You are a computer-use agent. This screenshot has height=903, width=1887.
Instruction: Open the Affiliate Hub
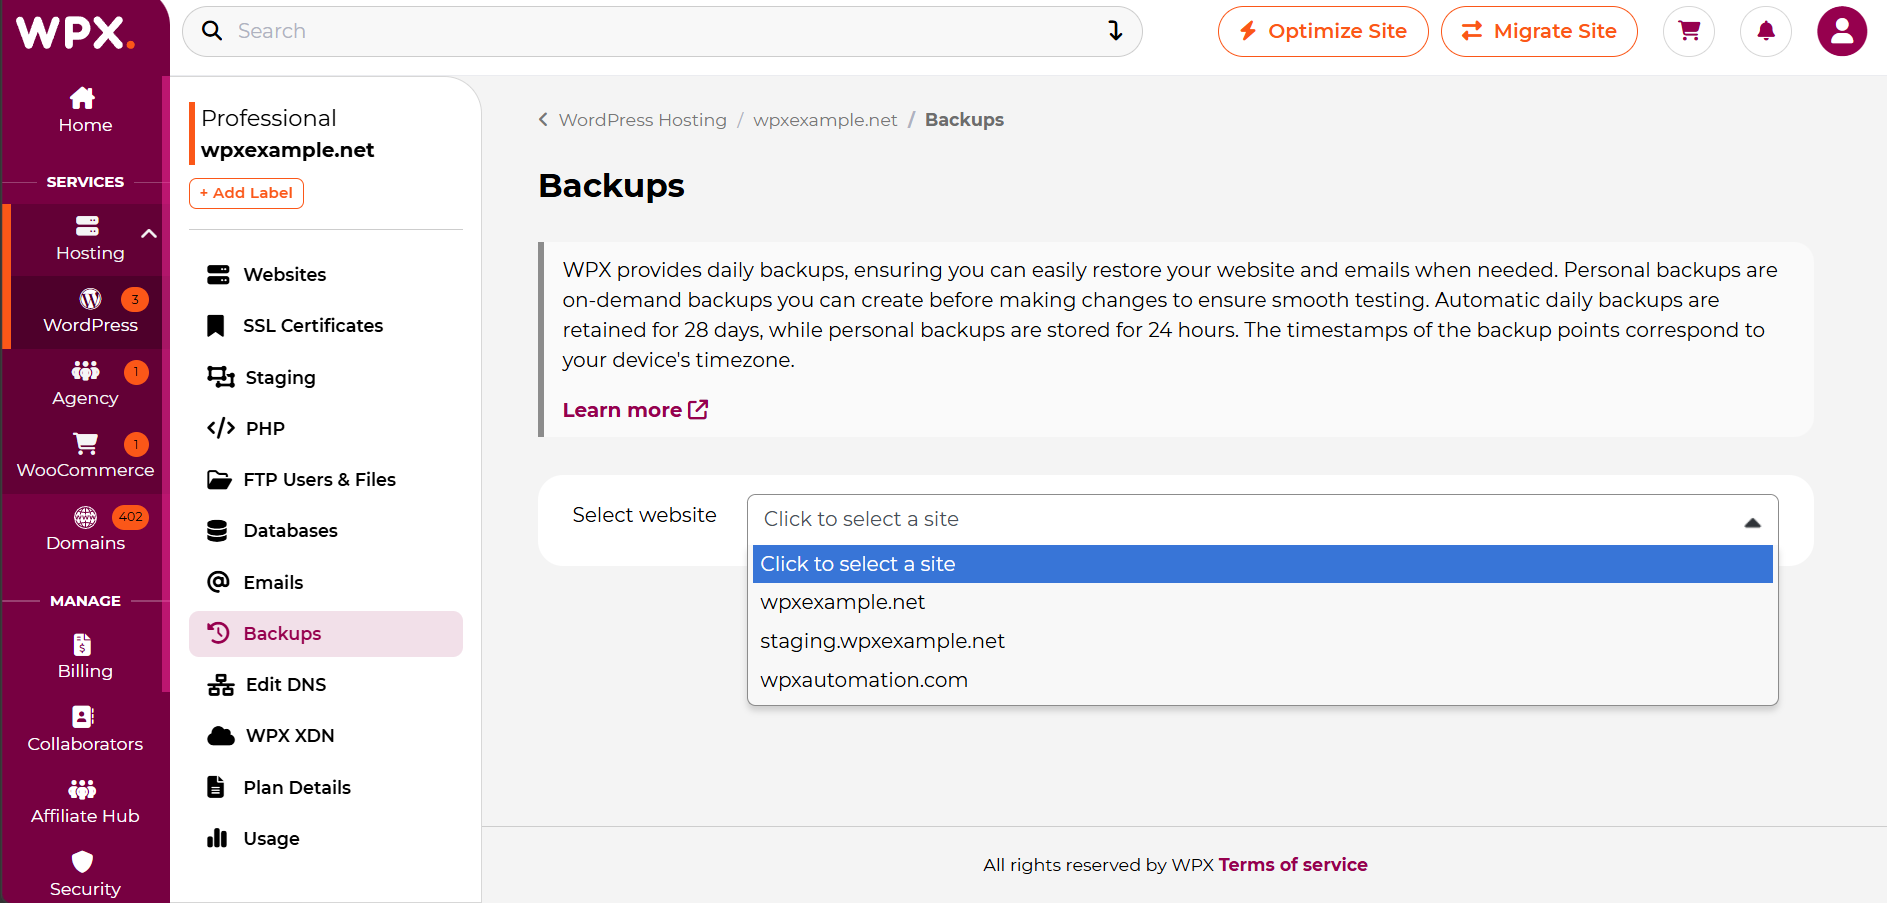pyautogui.click(x=85, y=802)
